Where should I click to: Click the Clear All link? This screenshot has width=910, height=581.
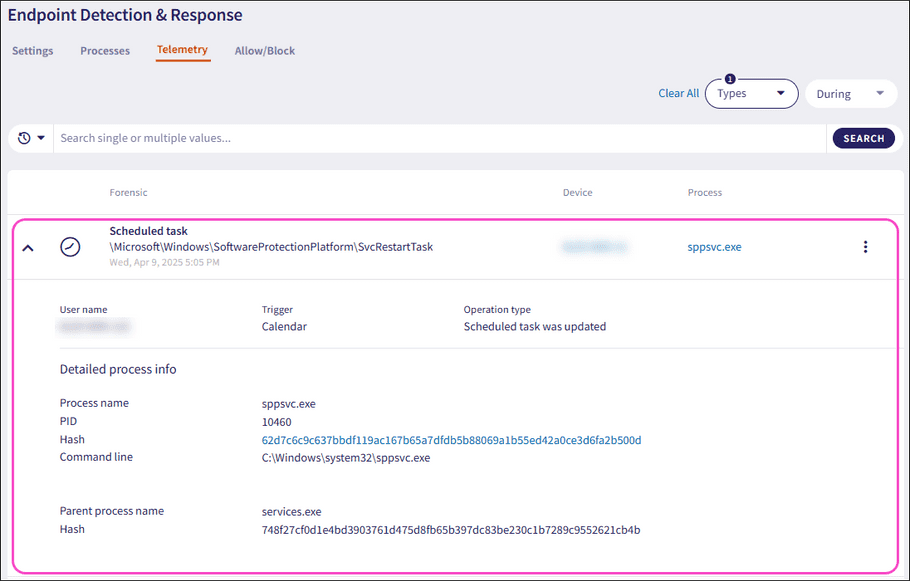tap(678, 93)
